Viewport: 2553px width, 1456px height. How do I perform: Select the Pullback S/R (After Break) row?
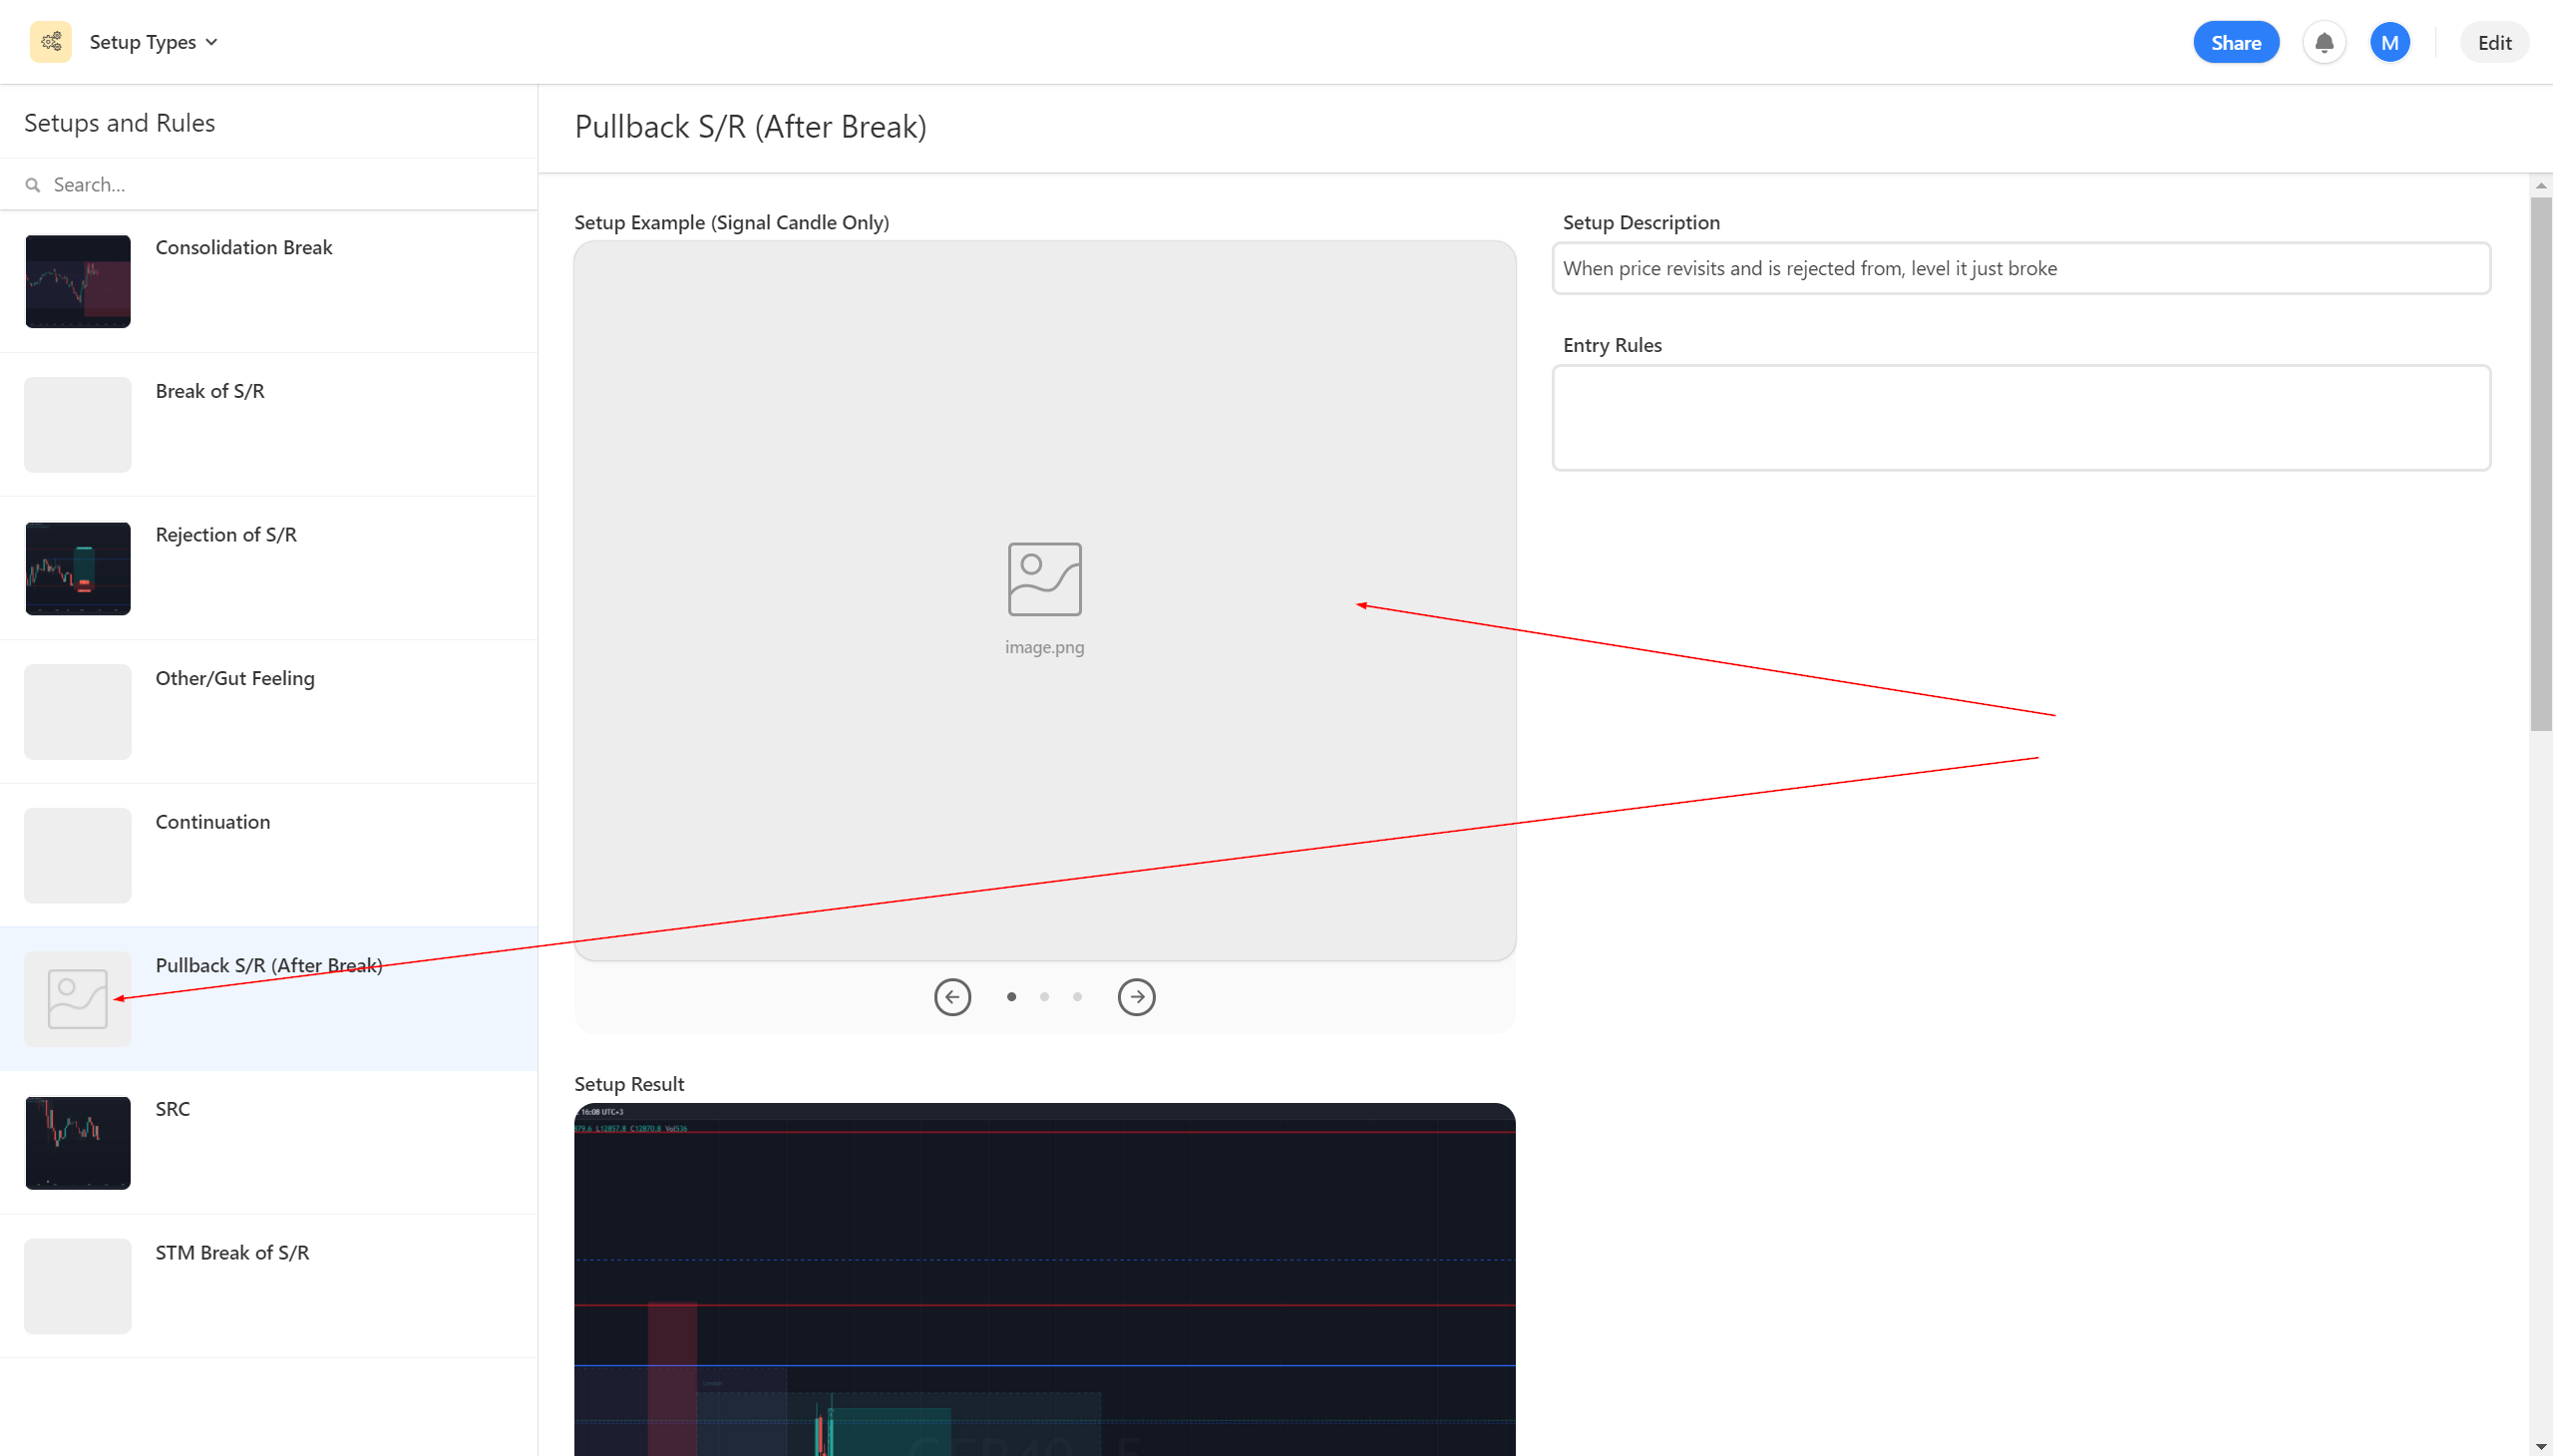click(x=268, y=998)
